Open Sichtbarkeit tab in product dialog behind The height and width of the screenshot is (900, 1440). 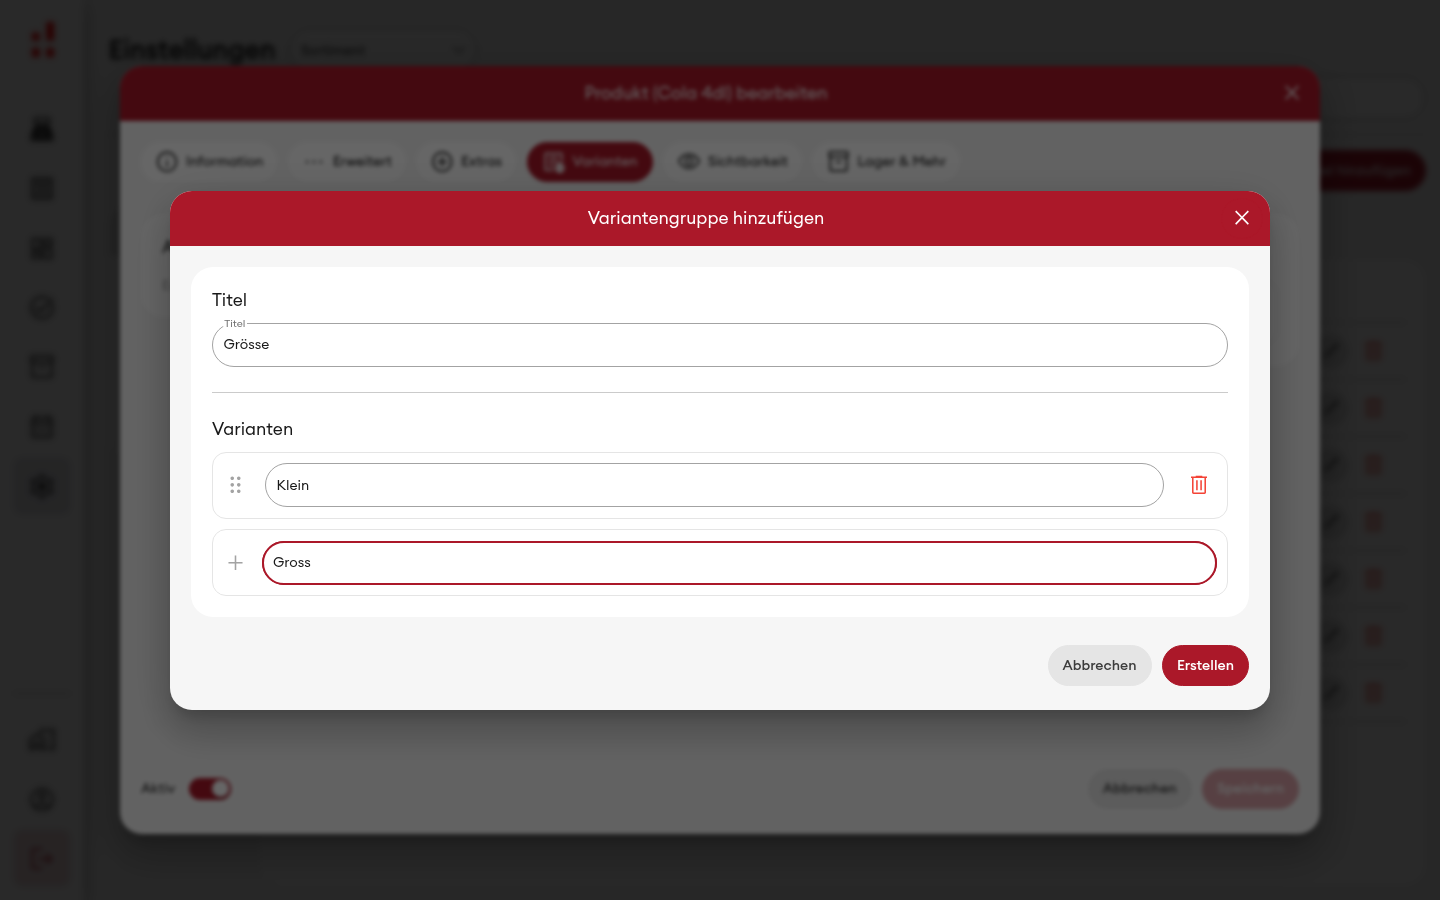point(733,161)
